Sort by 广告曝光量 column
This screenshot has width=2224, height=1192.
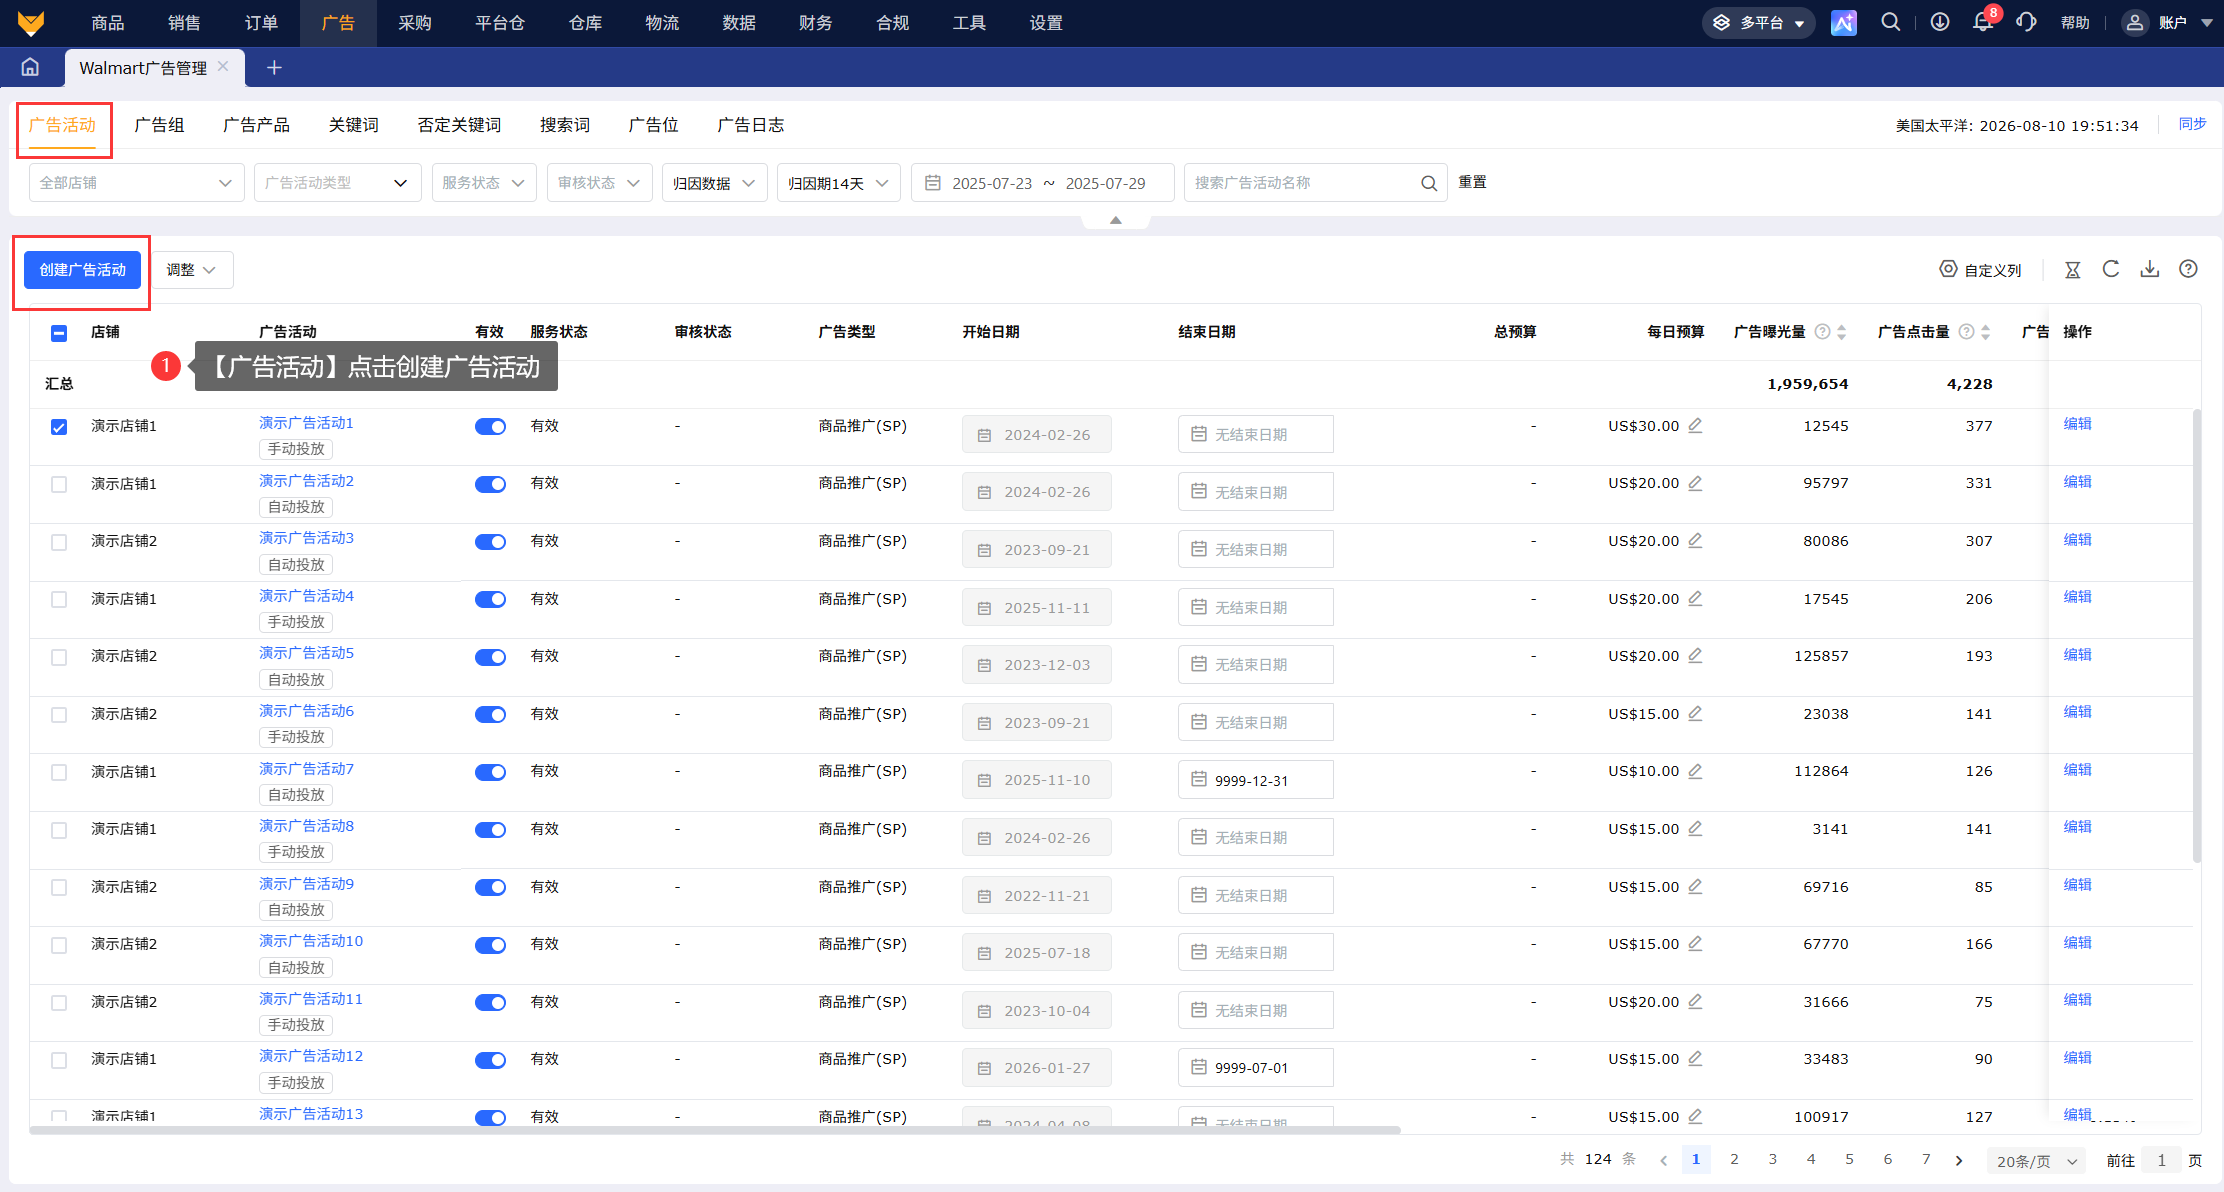pyautogui.click(x=1842, y=332)
